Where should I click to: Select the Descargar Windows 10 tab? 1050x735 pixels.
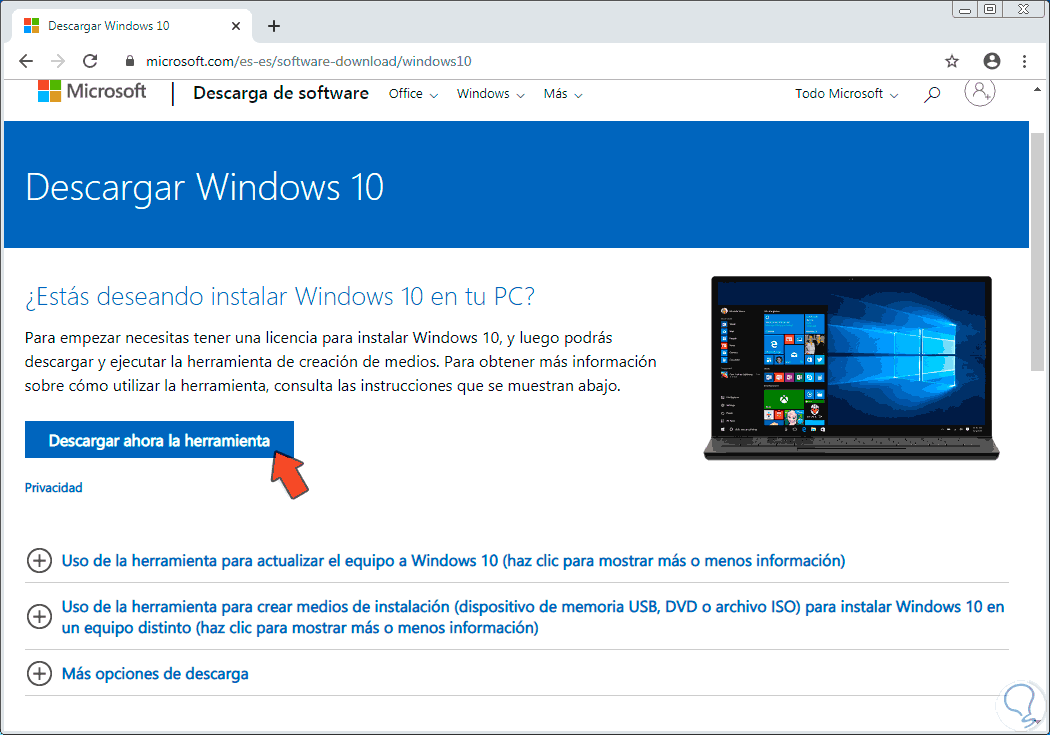(x=132, y=26)
